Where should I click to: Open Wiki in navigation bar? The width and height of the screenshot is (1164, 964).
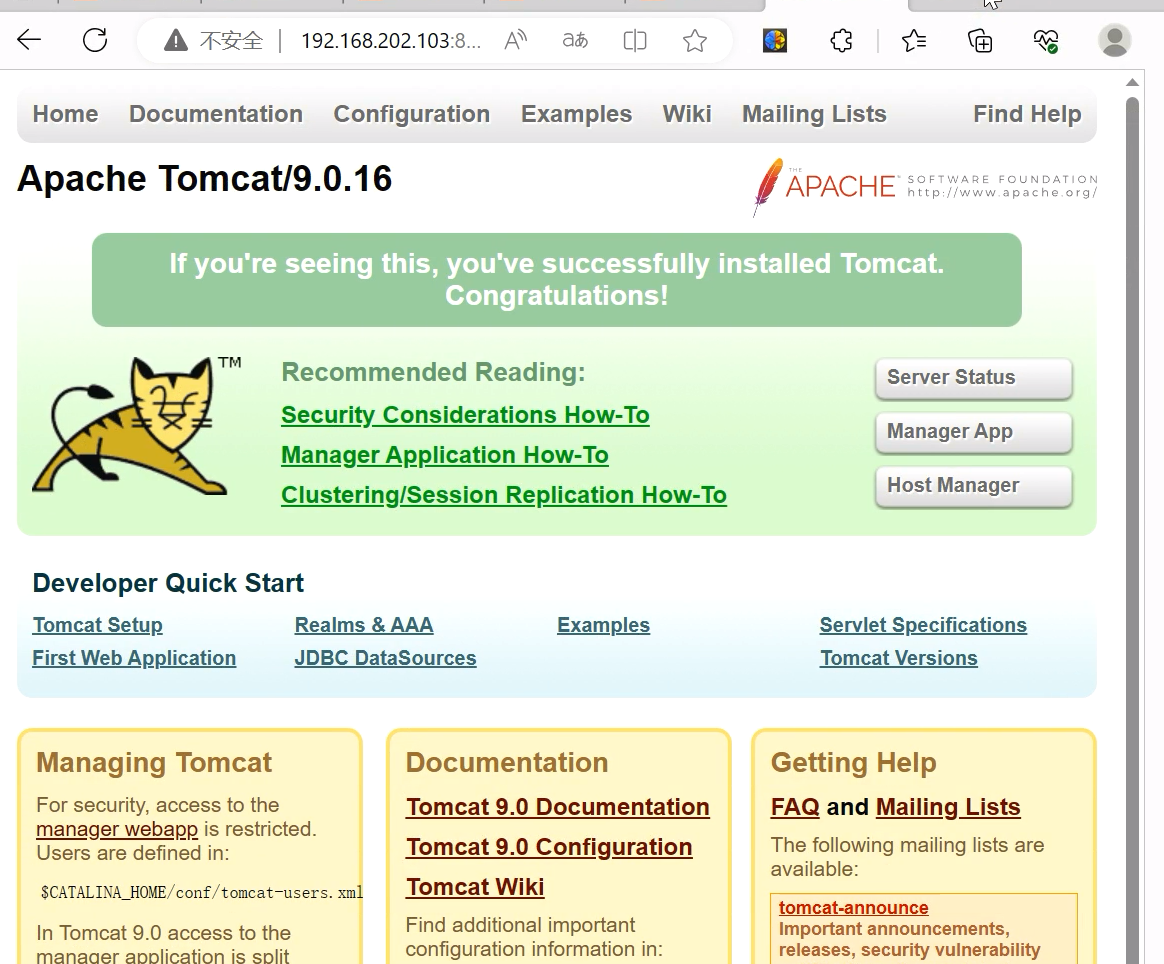687,114
